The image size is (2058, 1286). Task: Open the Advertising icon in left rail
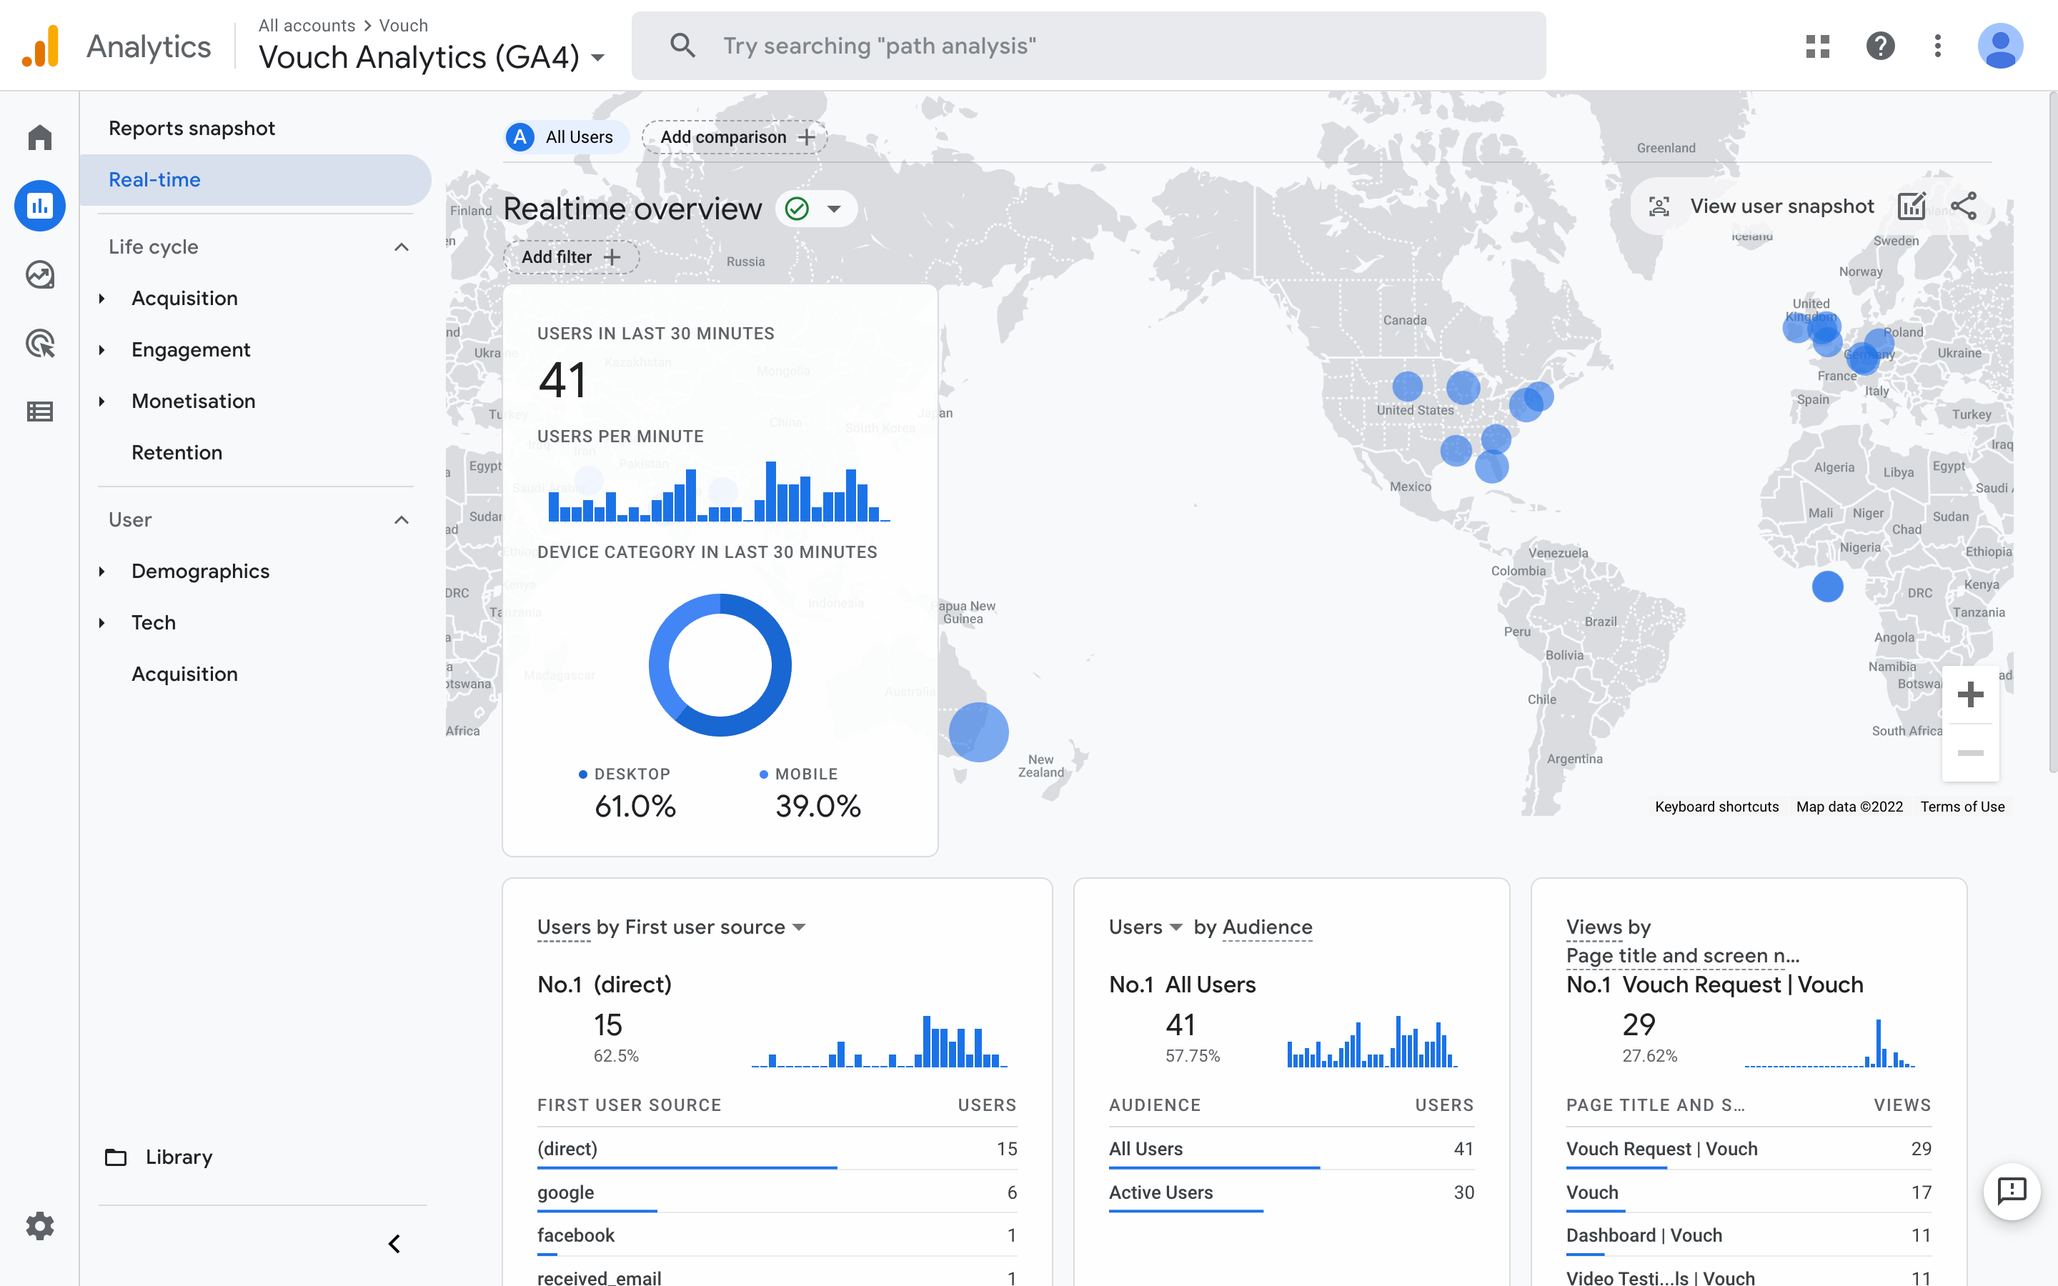pyautogui.click(x=40, y=343)
